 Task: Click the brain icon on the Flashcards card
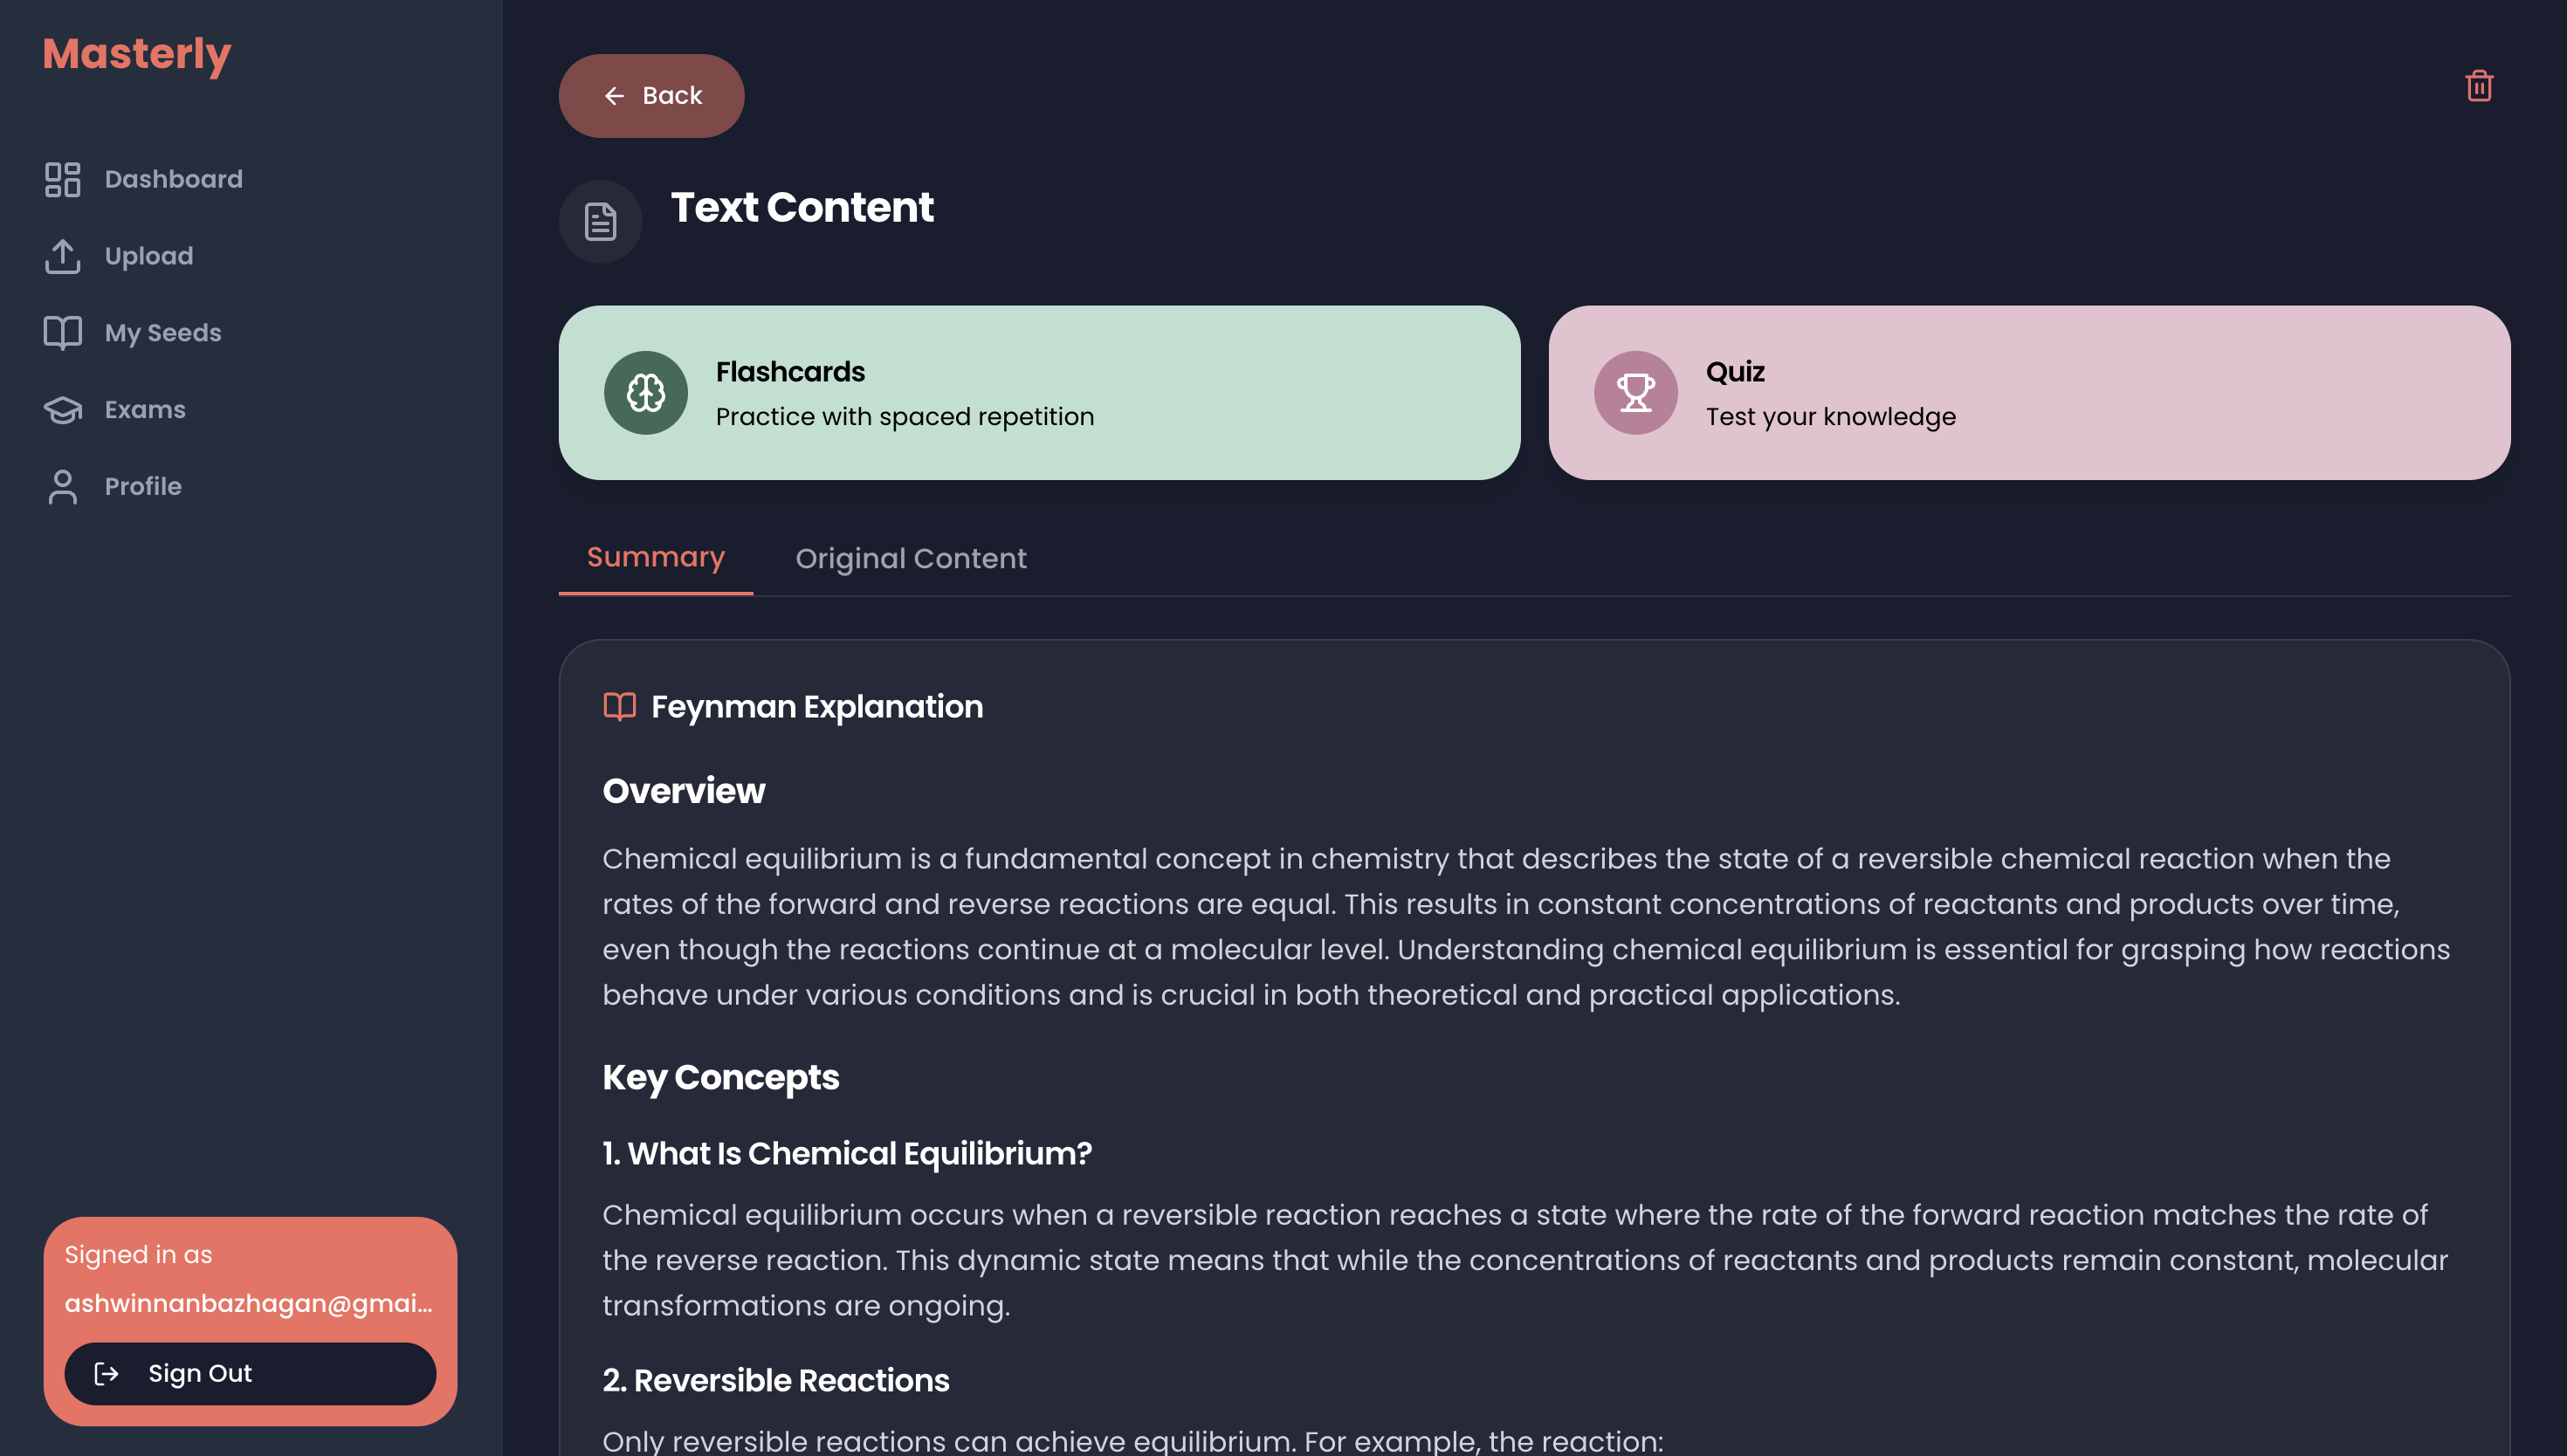[645, 392]
